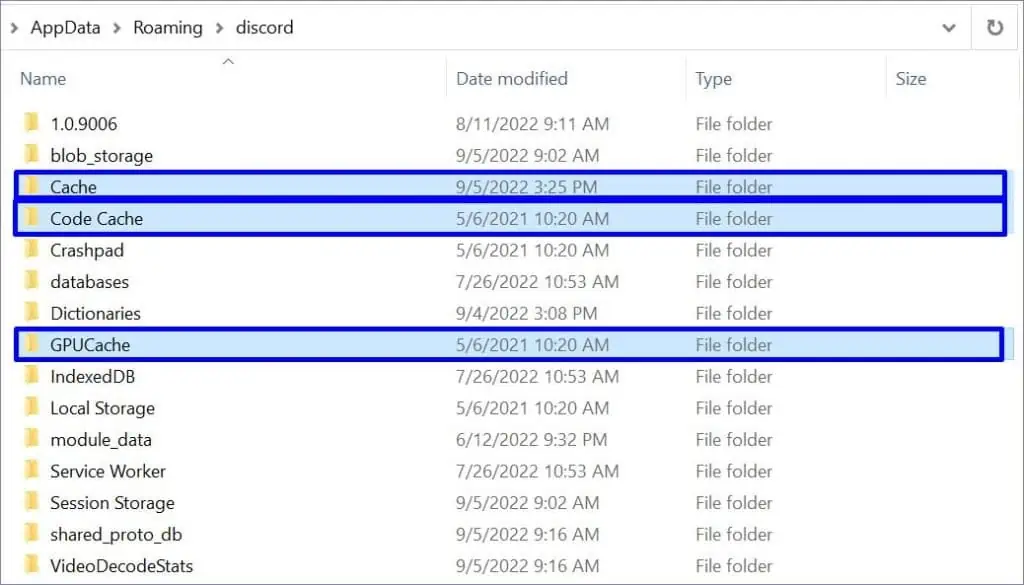
Task: Click the Size column header
Action: (911, 79)
